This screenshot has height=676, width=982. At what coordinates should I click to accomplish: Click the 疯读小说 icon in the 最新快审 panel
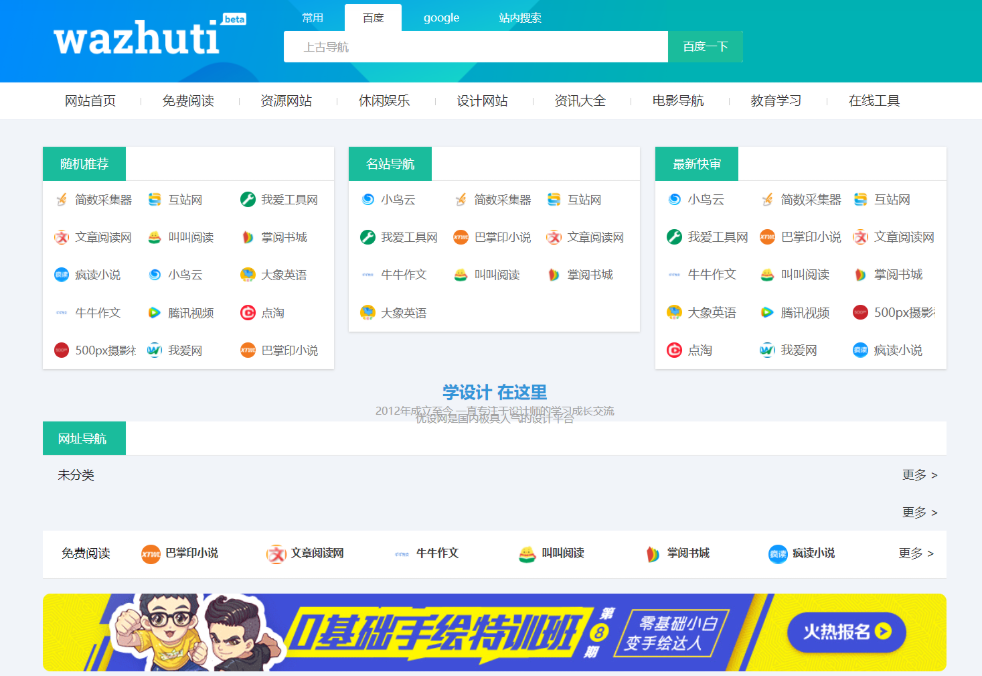860,350
